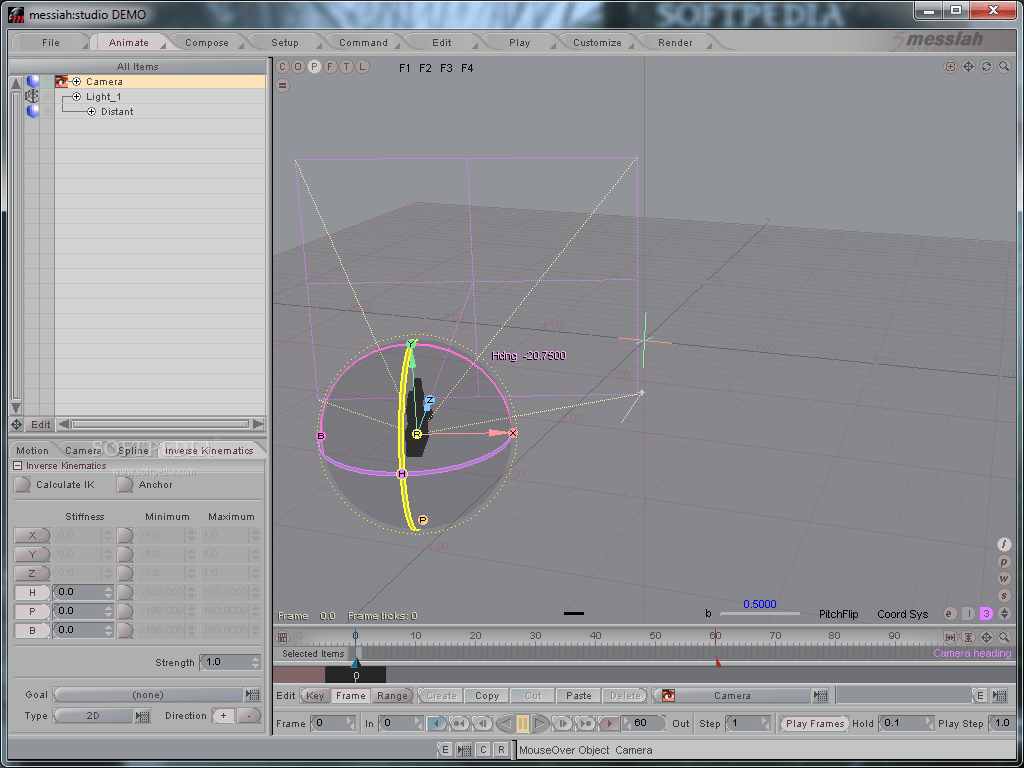Open the Setup tab
The height and width of the screenshot is (768, 1024).
285,42
